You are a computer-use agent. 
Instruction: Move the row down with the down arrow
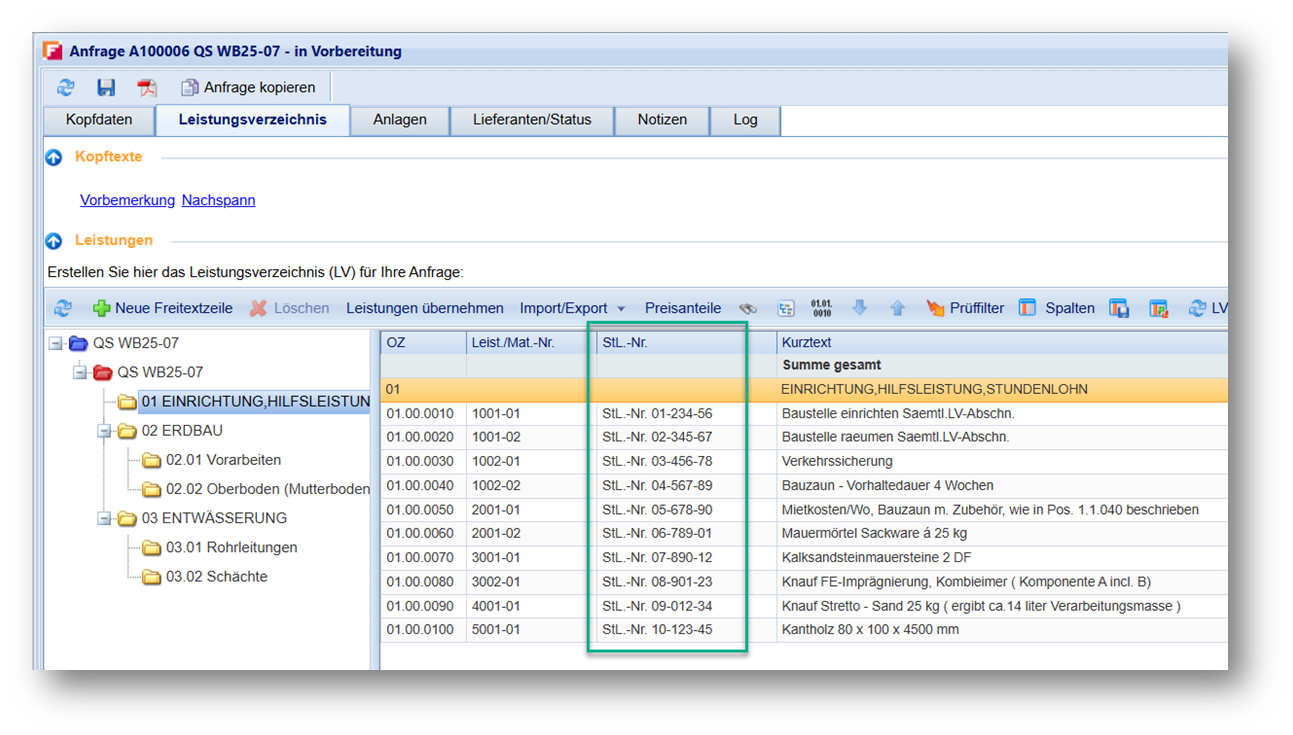(x=860, y=308)
